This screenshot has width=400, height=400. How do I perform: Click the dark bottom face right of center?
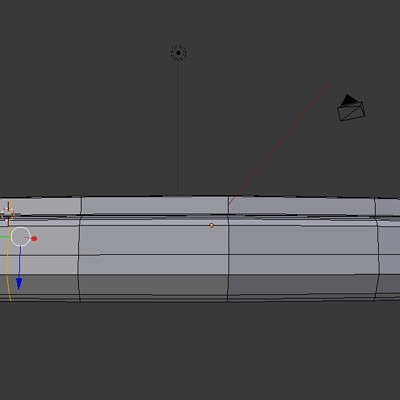[303, 285]
